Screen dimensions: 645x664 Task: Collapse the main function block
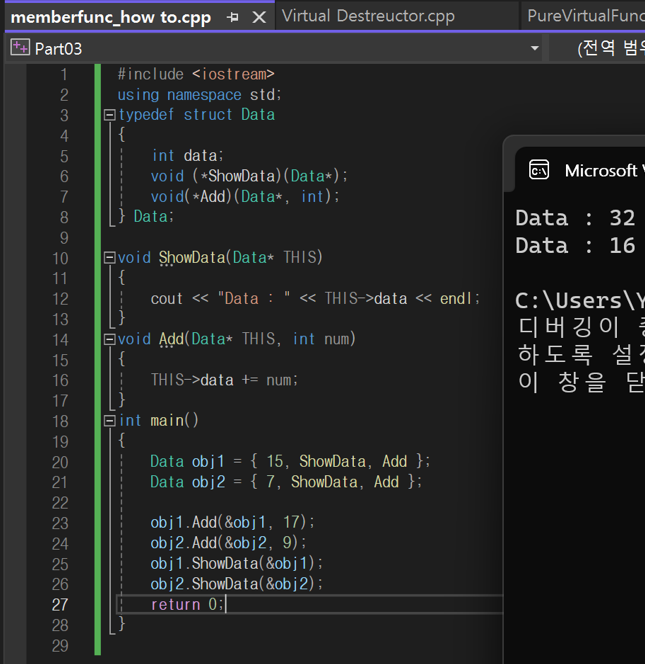click(x=110, y=421)
